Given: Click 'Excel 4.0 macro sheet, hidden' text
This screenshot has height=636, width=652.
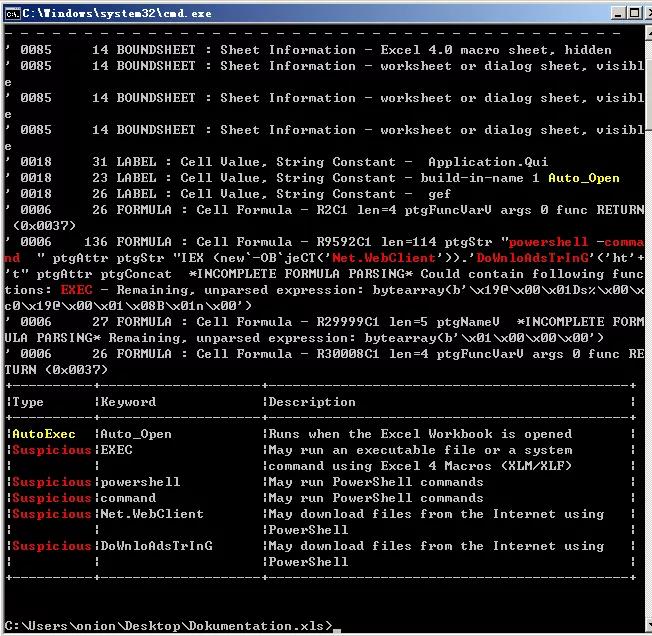Looking at the screenshot, I should pyautogui.click(x=496, y=50).
